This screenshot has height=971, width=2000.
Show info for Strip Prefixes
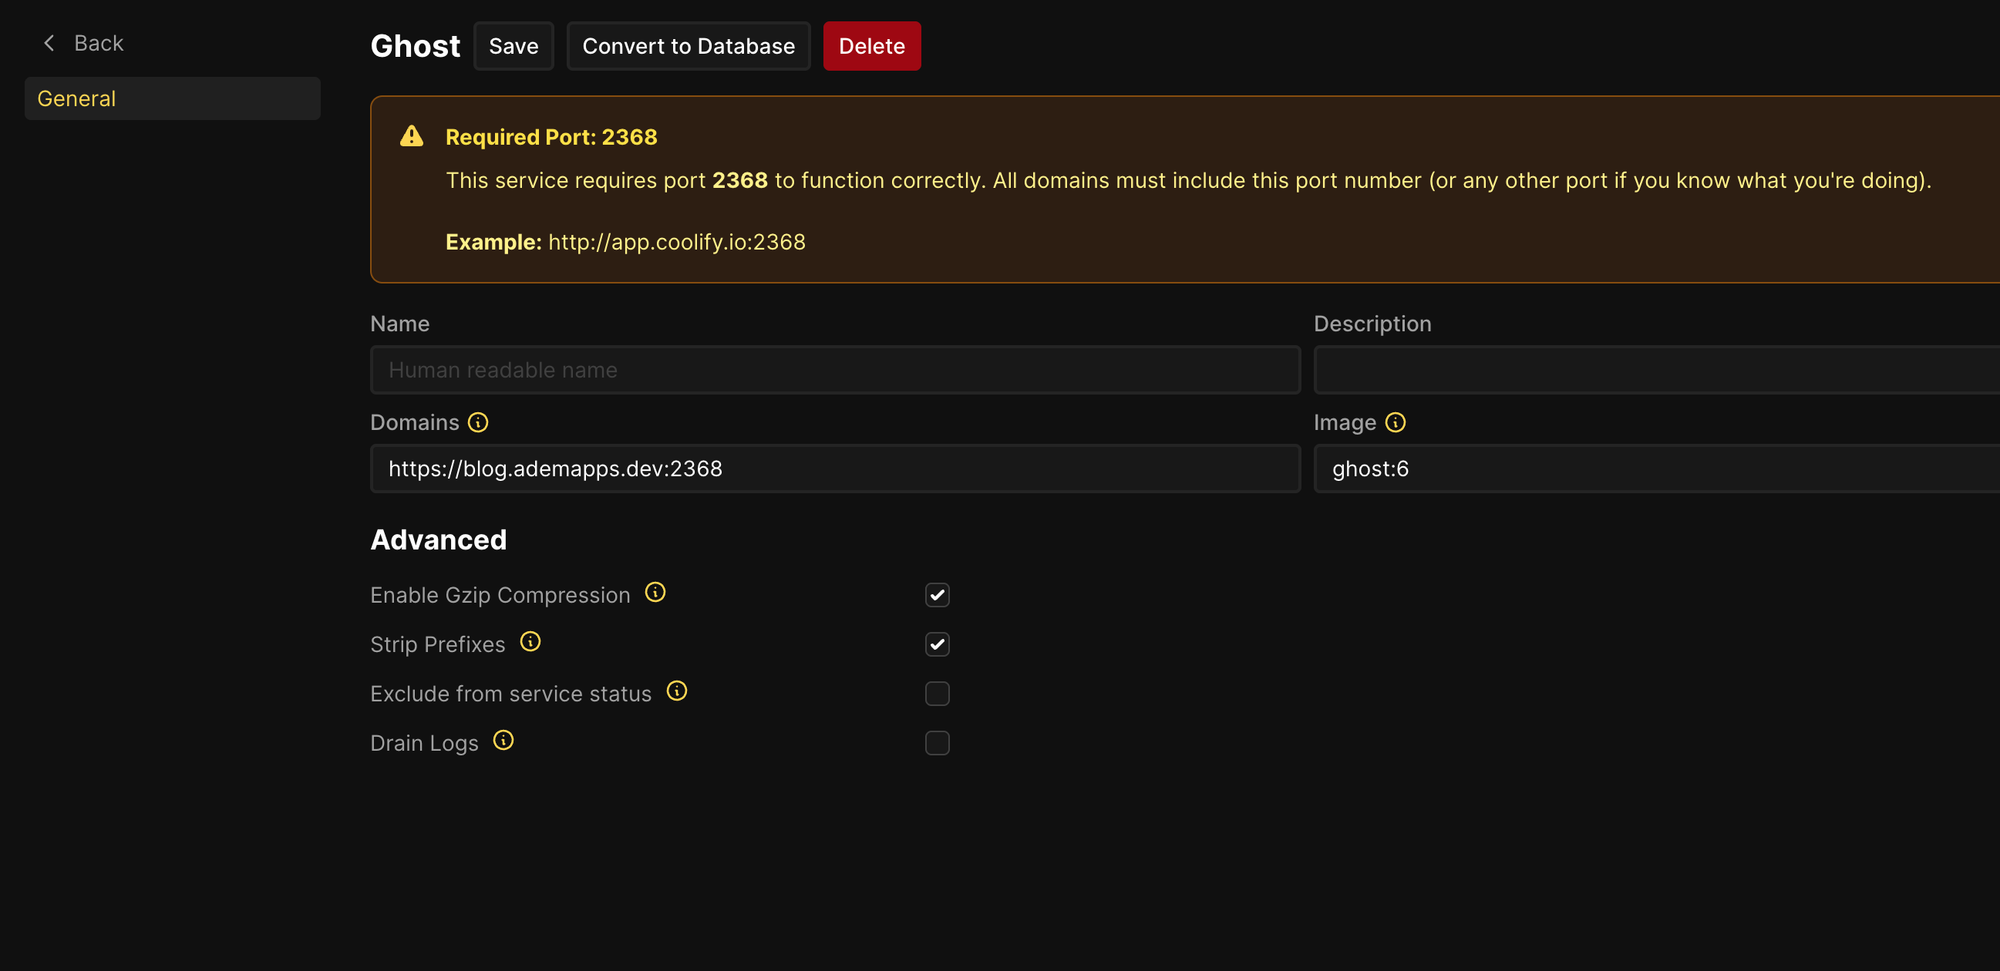tap(530, 642)
